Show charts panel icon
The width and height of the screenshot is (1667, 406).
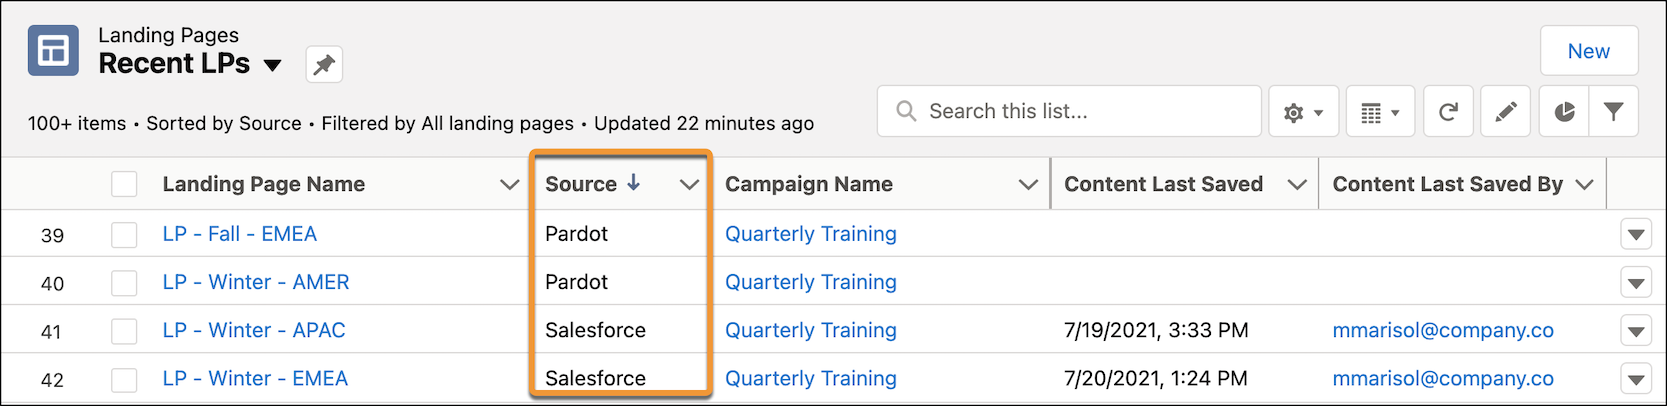point(1565,112)
